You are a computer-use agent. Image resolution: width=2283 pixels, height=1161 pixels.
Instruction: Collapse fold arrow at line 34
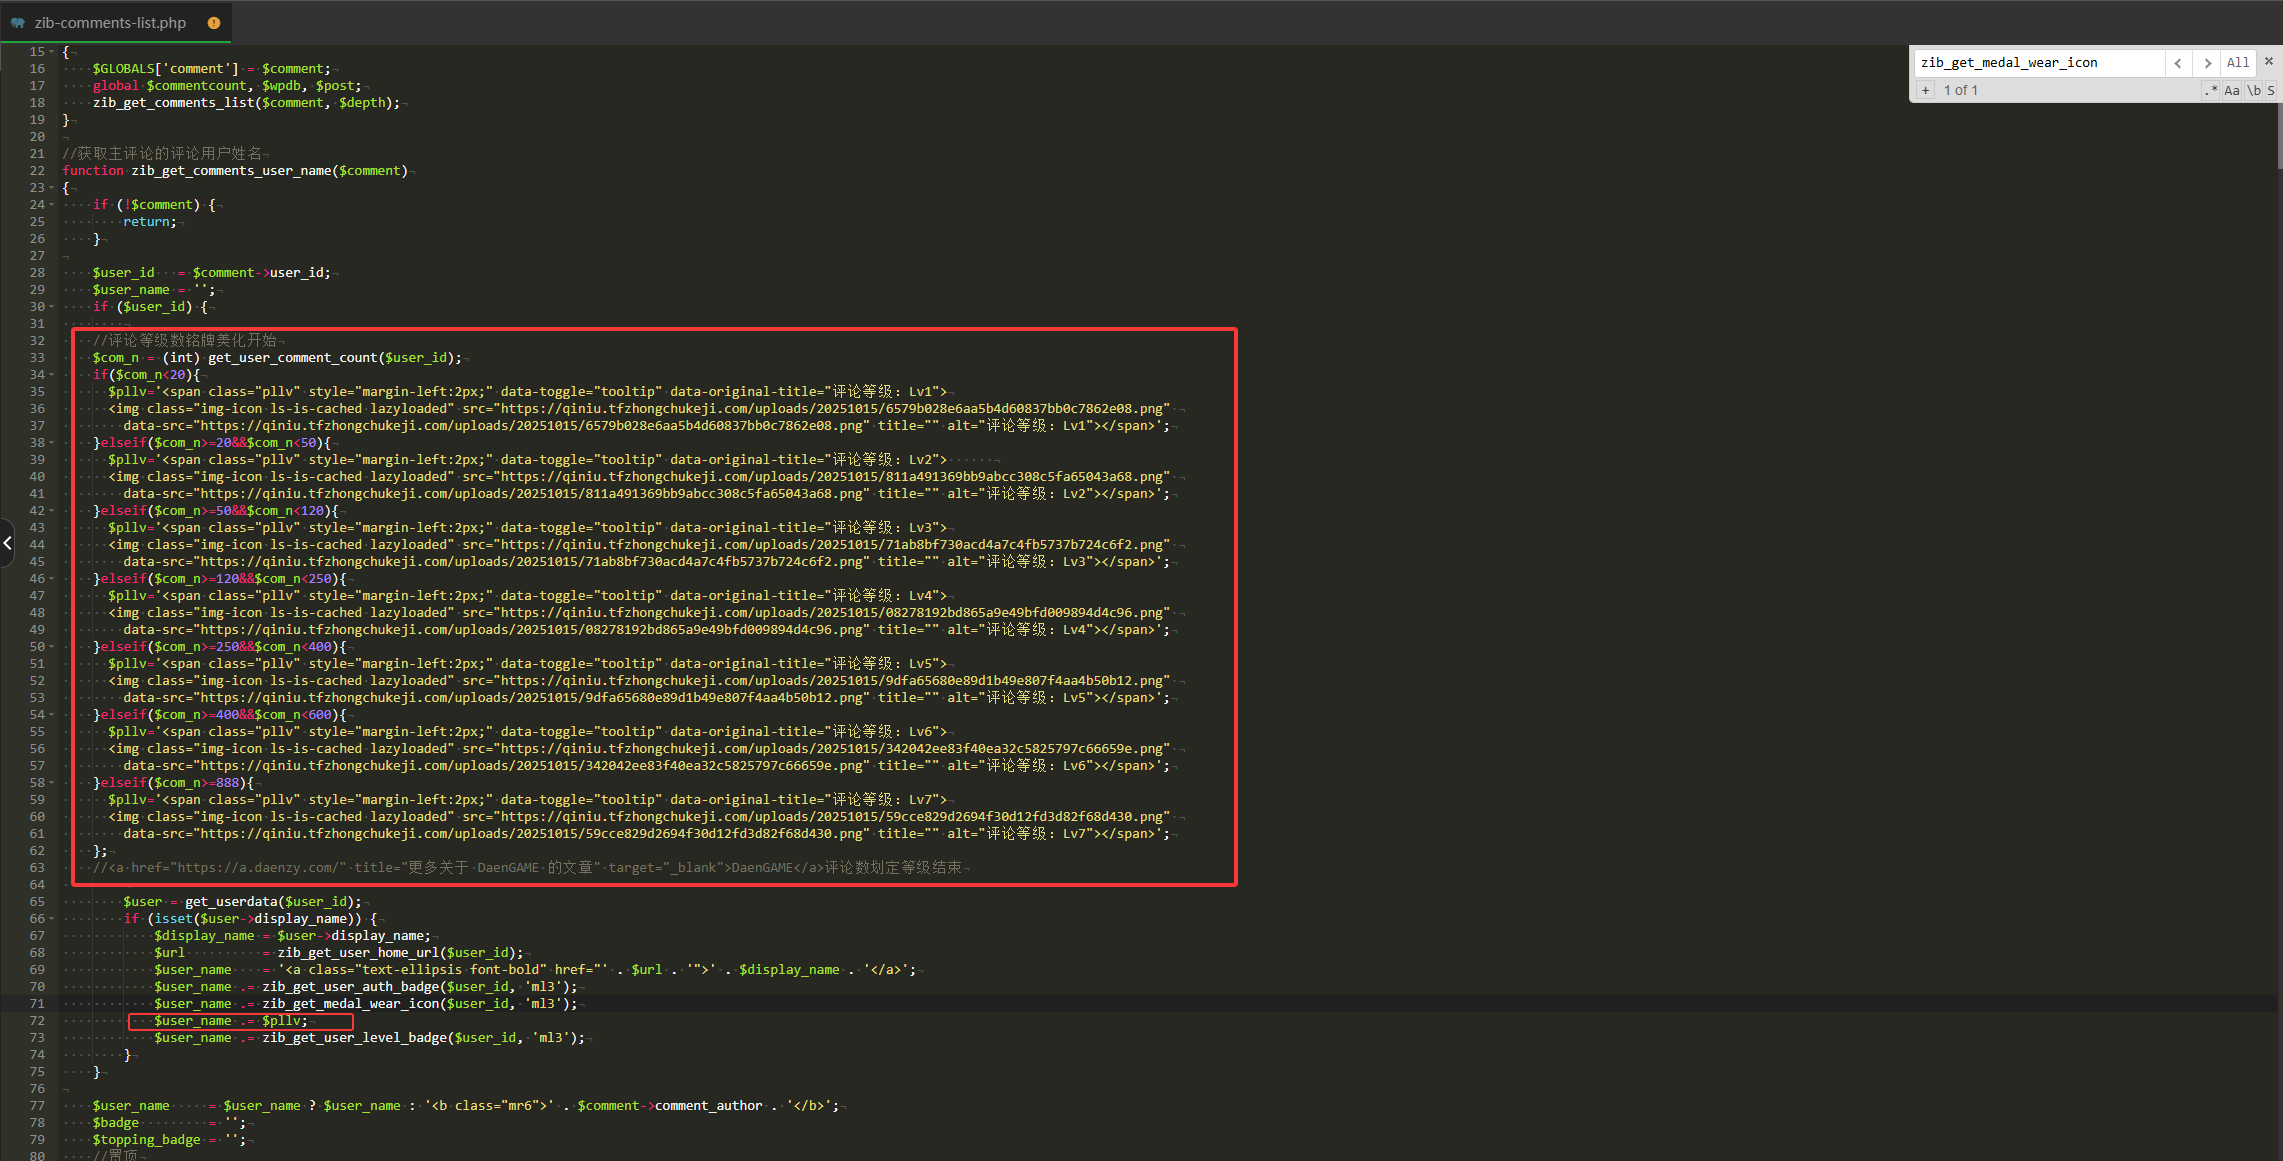[x=52, y=375]
